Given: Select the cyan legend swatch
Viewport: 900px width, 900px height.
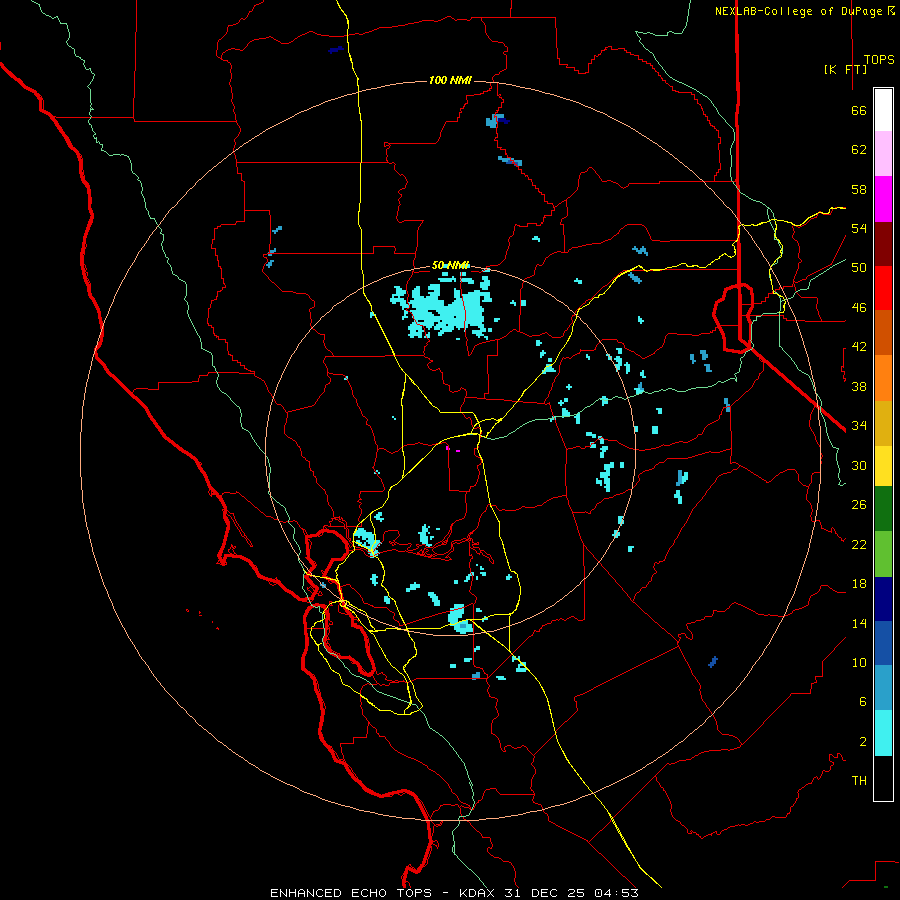Looking at the screenshot, I should pos(883,733).
